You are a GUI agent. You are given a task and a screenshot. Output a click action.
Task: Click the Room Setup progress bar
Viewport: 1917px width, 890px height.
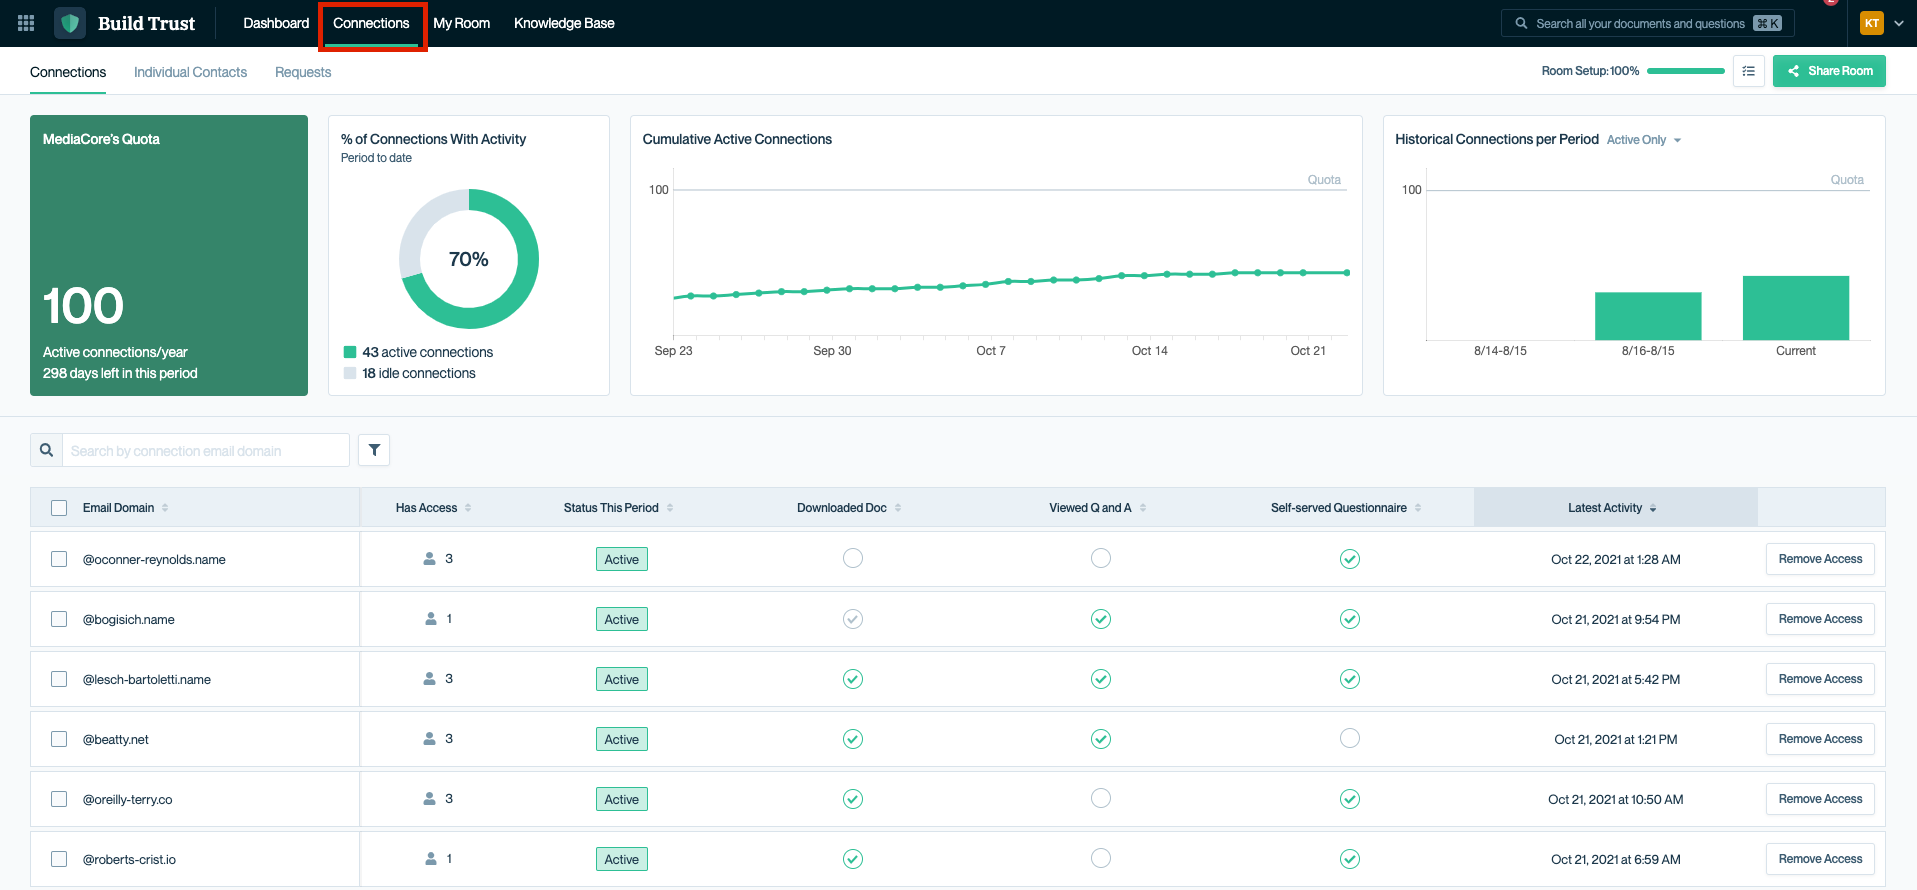point(1685,71)
